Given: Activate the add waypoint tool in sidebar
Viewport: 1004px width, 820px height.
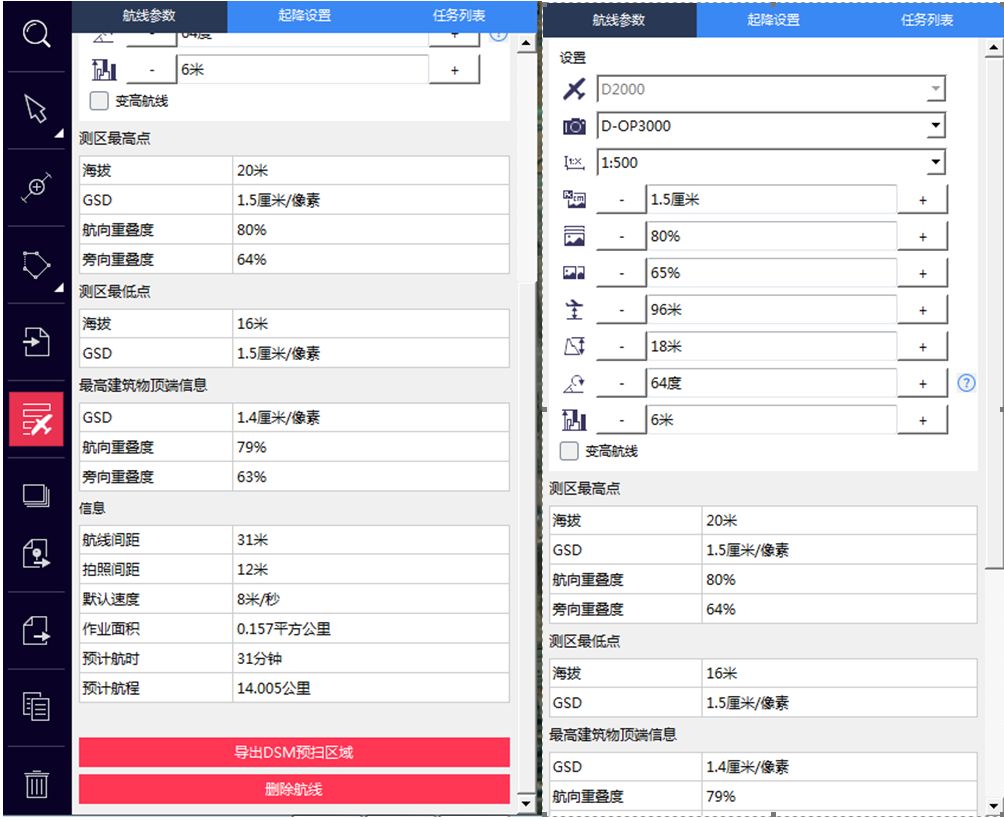Looking at the screenshot, I should pyautogui.click(x=36, y=187).
